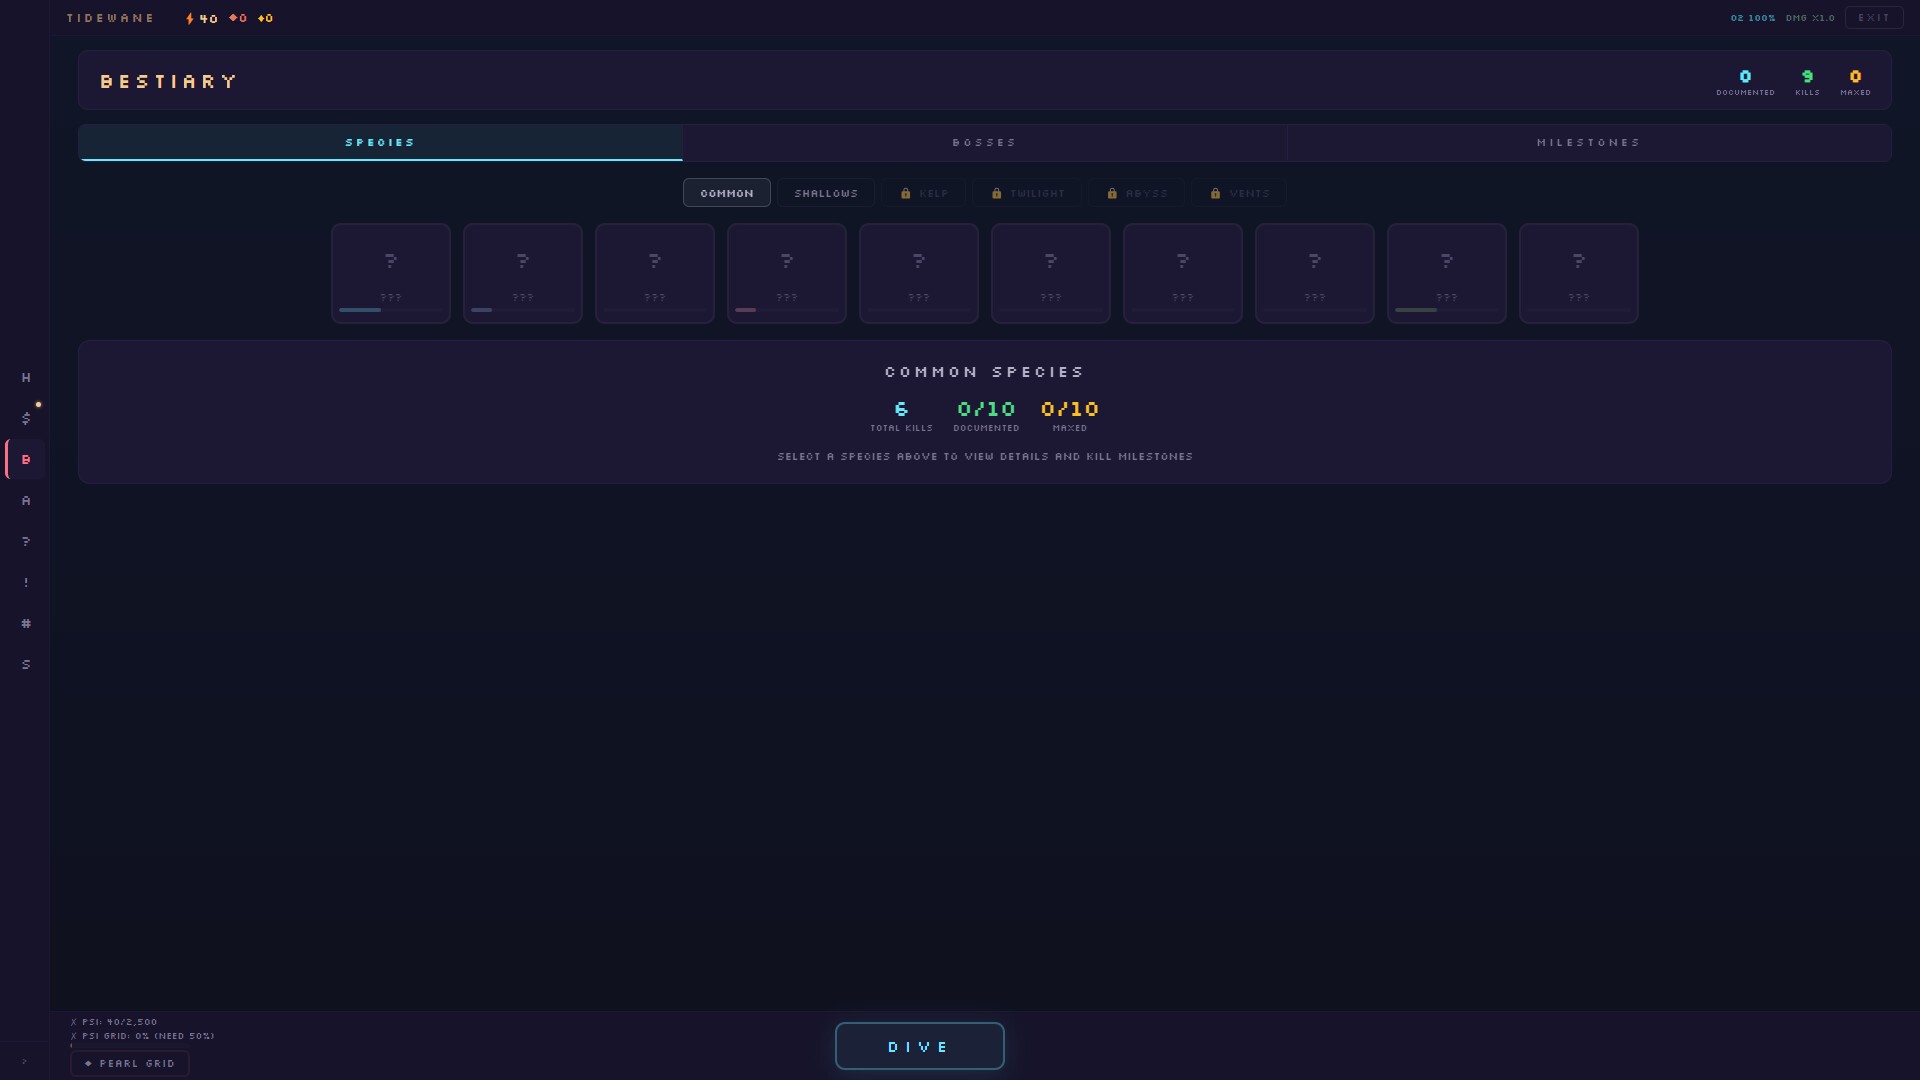Click the question mark sidebar icon
Image resolution: width=1920 pixels, height=1080 pixels.
point(26,542)
